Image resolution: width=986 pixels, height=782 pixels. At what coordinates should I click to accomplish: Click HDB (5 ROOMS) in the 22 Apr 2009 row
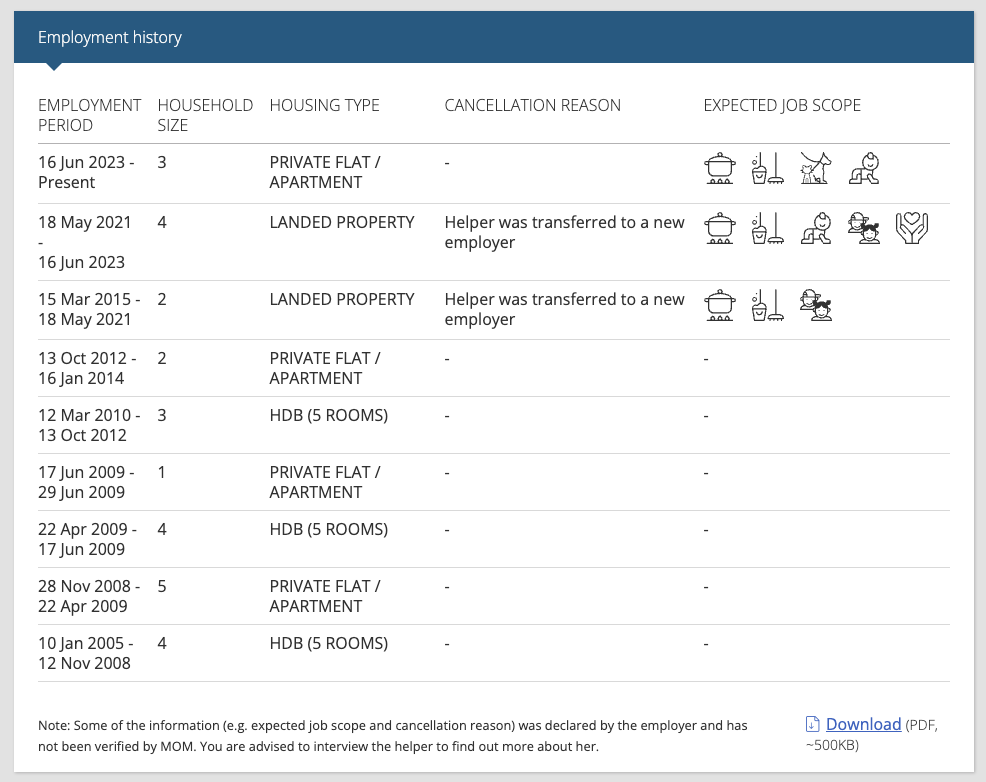pos(328,529)
